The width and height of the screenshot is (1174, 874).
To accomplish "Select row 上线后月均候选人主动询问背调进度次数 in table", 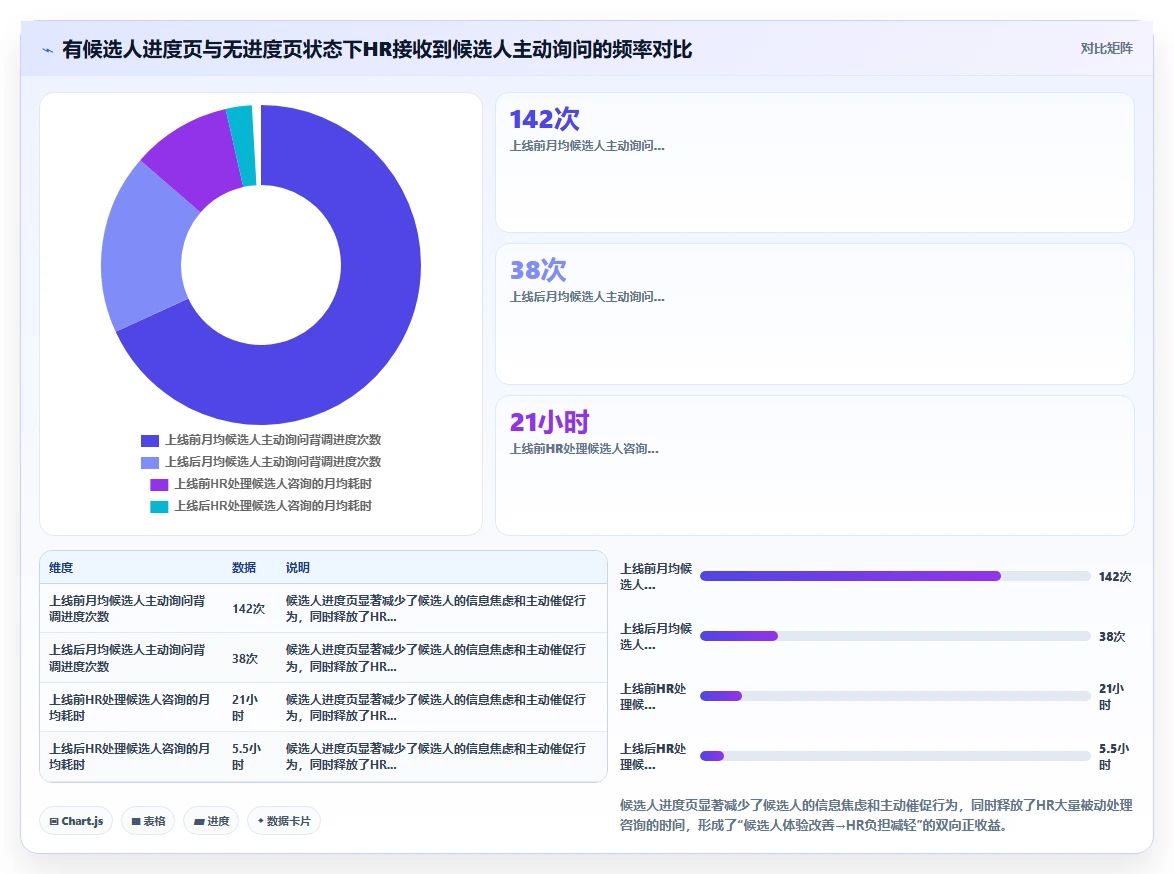I will [323, 658].
